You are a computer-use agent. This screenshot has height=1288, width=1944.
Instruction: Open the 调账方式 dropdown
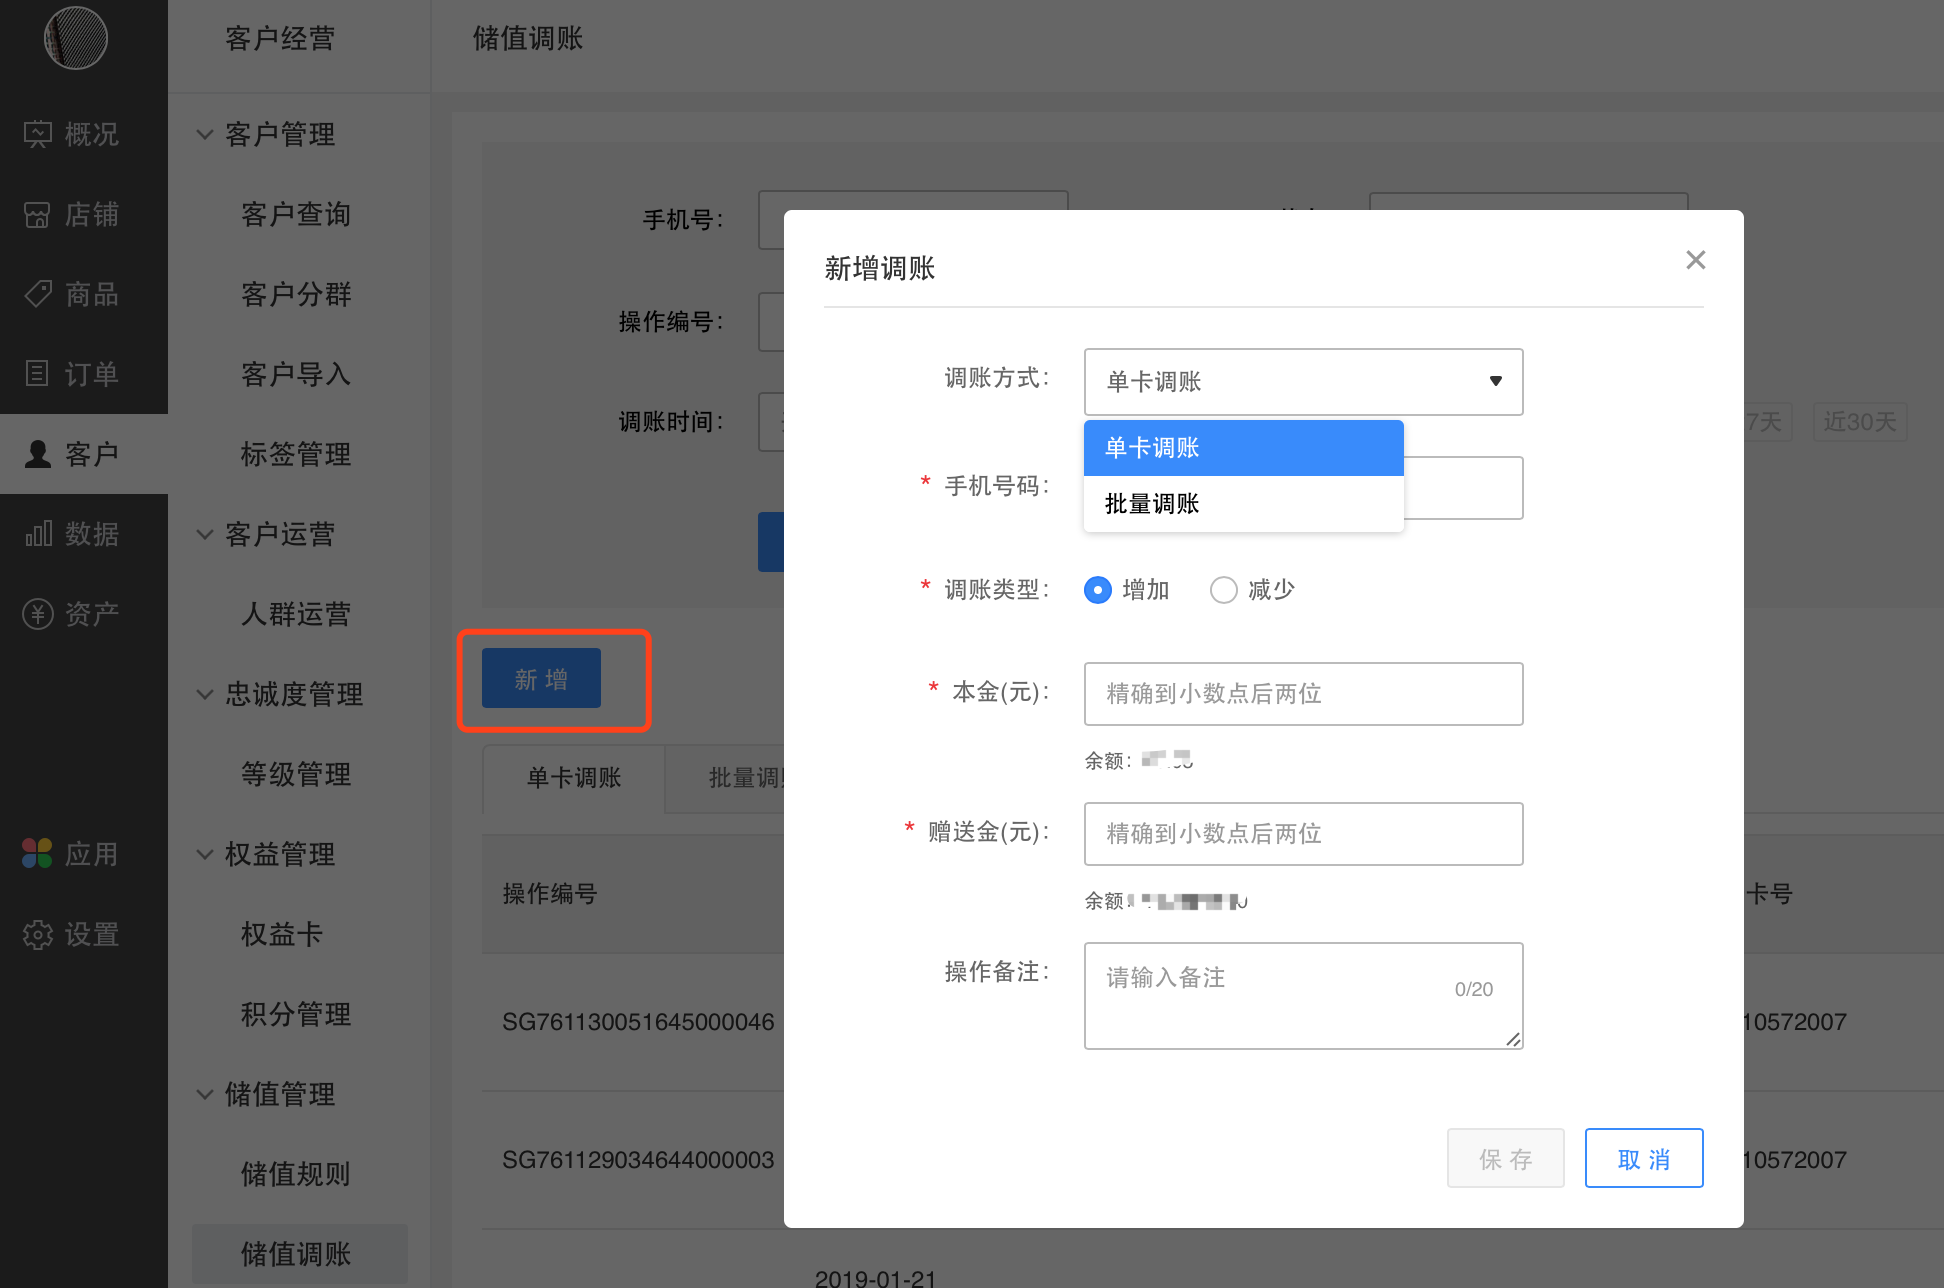pyautogui.click(x=1302, y=382)
